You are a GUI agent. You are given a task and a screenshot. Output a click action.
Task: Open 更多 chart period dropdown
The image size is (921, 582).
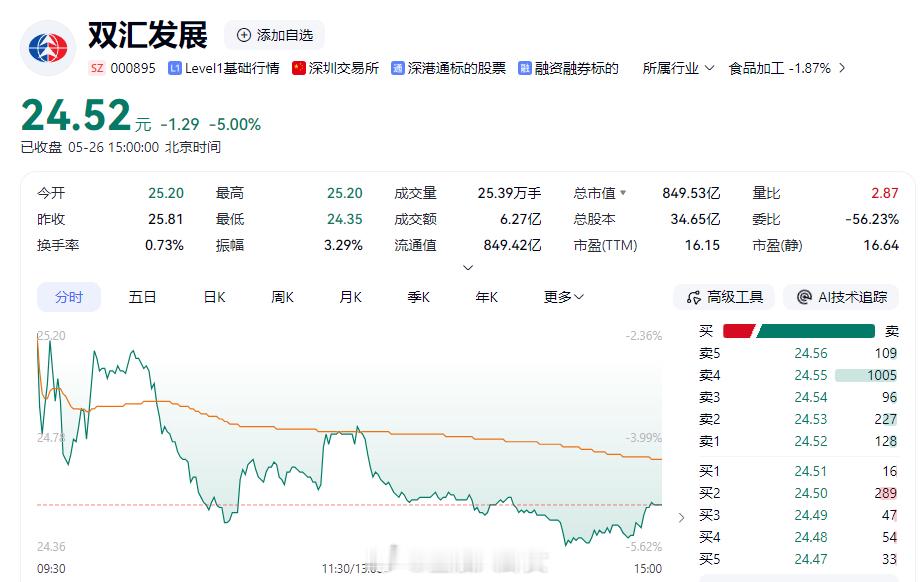[x=563, y=297]
